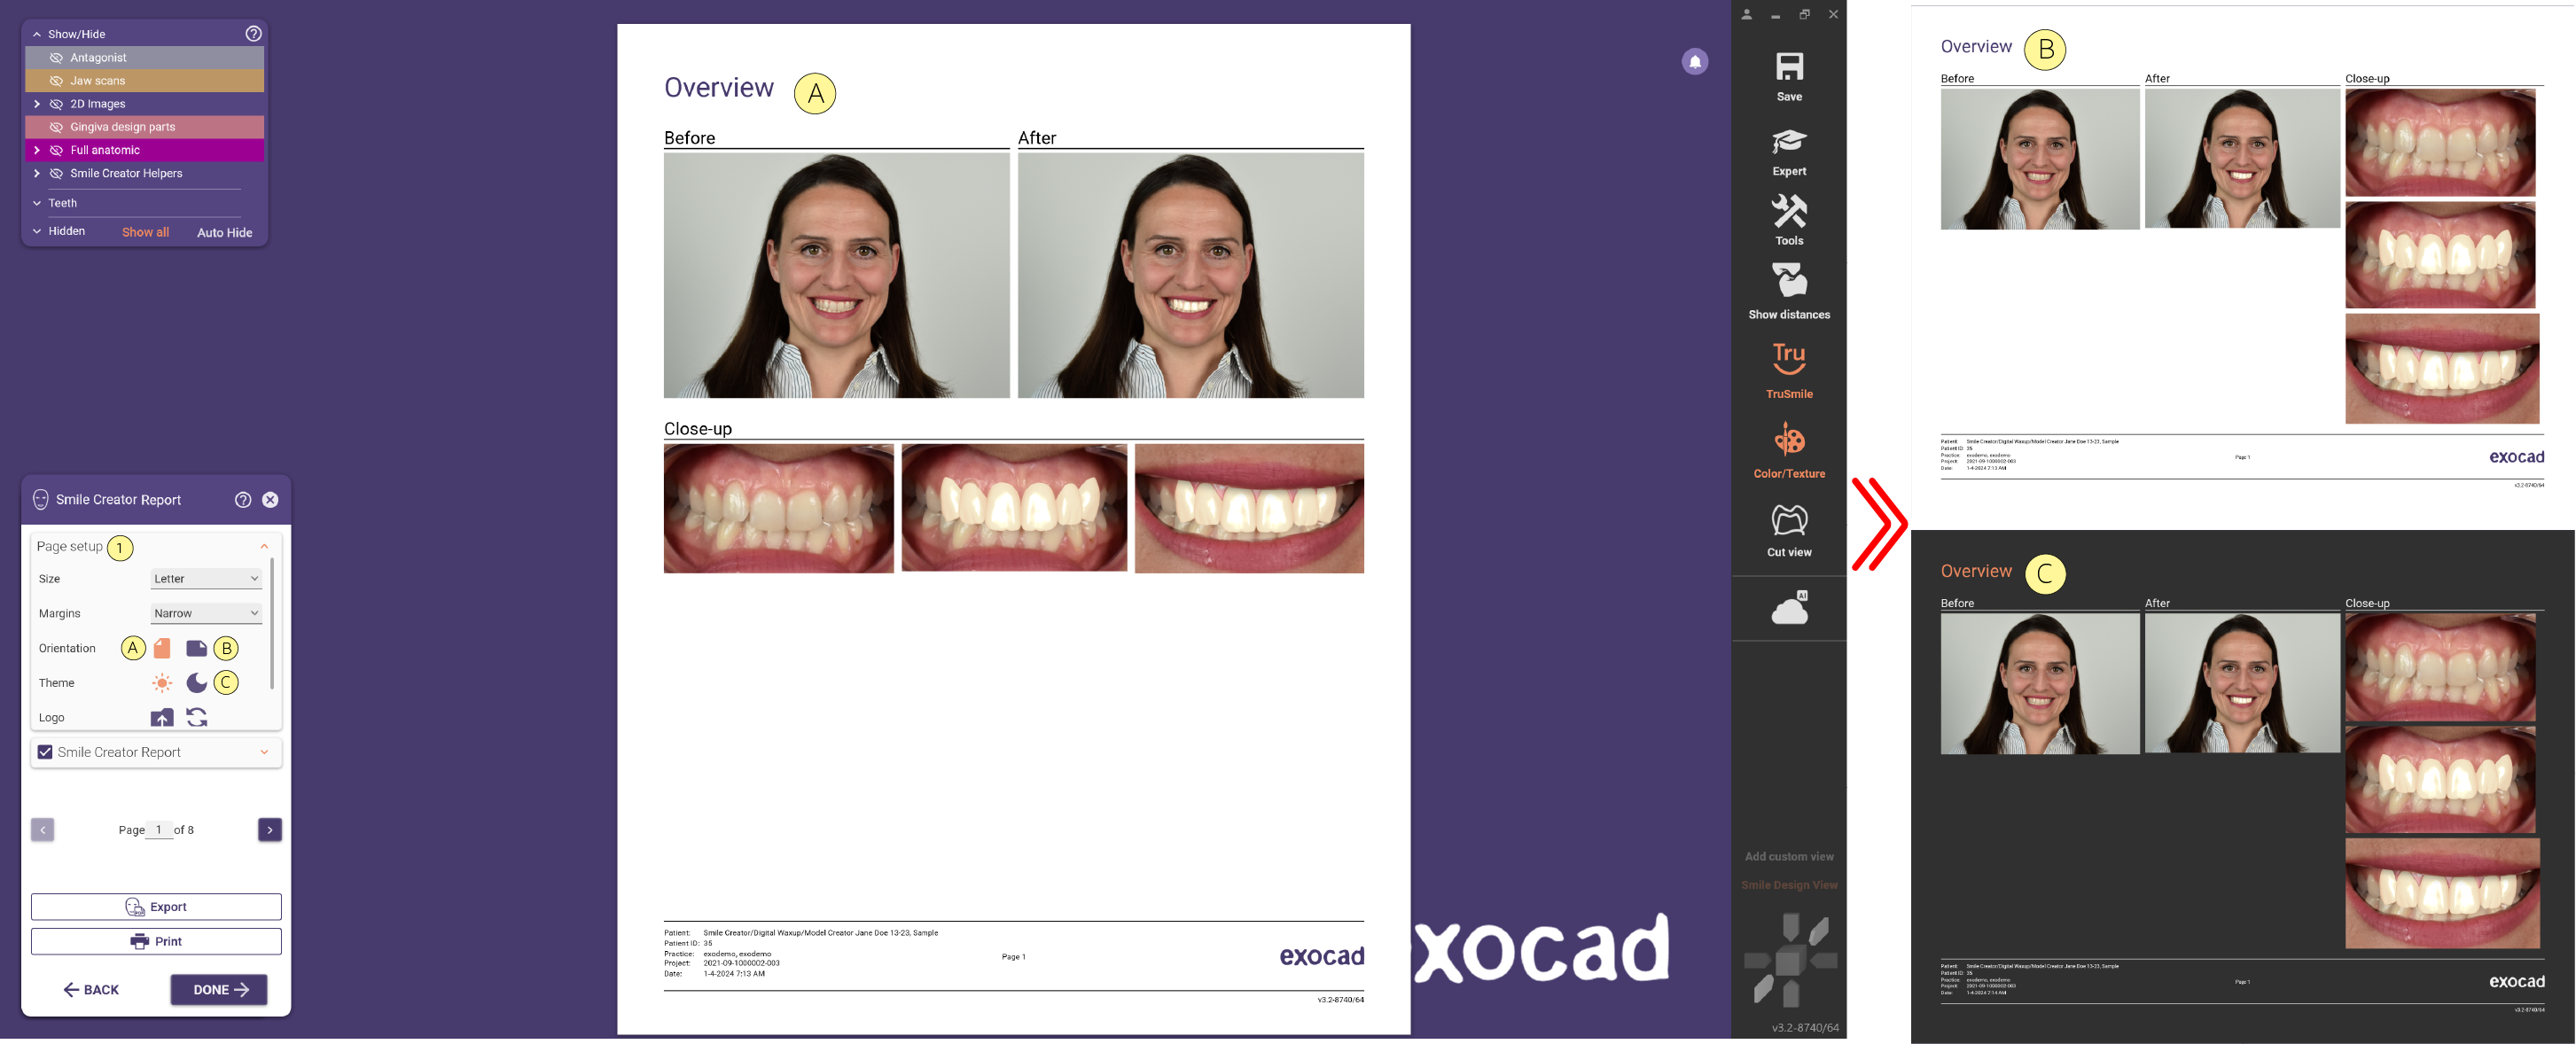Toggle Smile Creator Helpers visibility eye
Viewport: 2576px width, 1044px height.
coord(56,173)
